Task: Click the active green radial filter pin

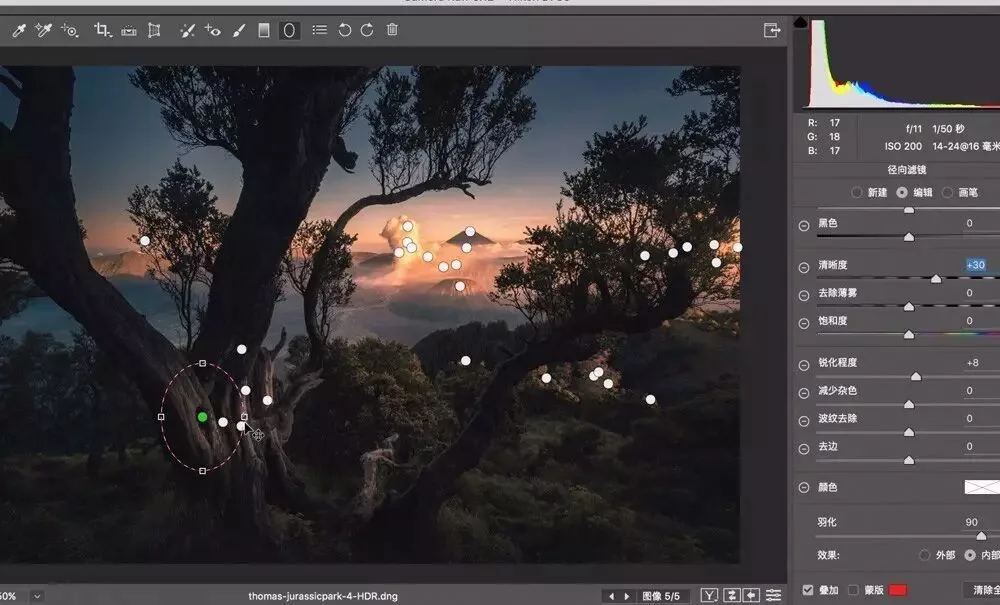Action: (202, 417)
